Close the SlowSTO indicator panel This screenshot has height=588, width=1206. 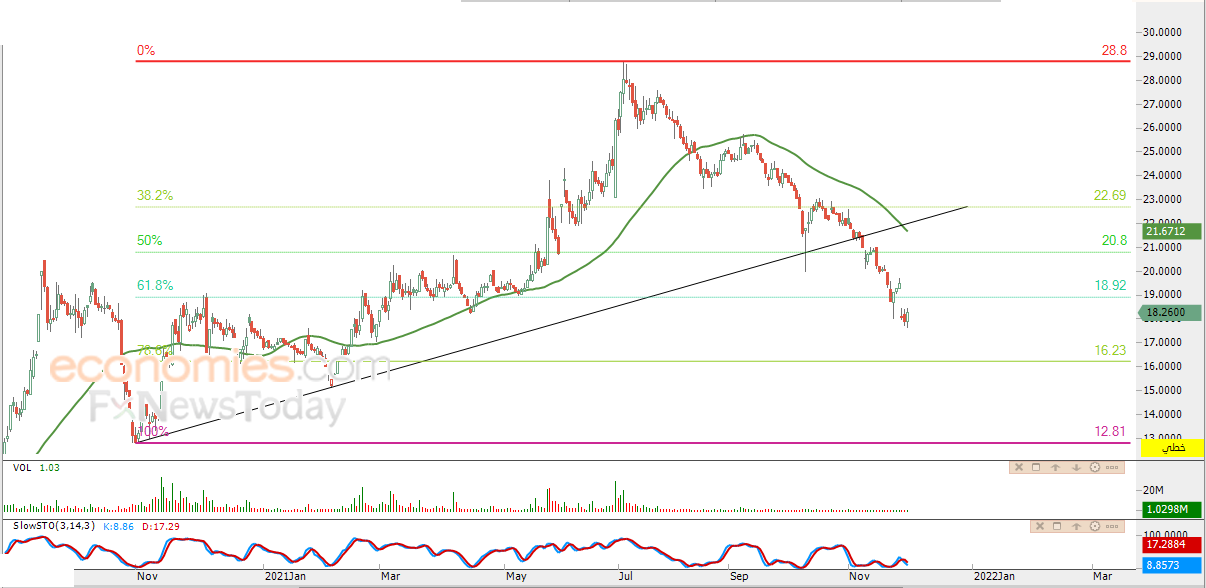pyautogui.click(x=1038, y=526)
